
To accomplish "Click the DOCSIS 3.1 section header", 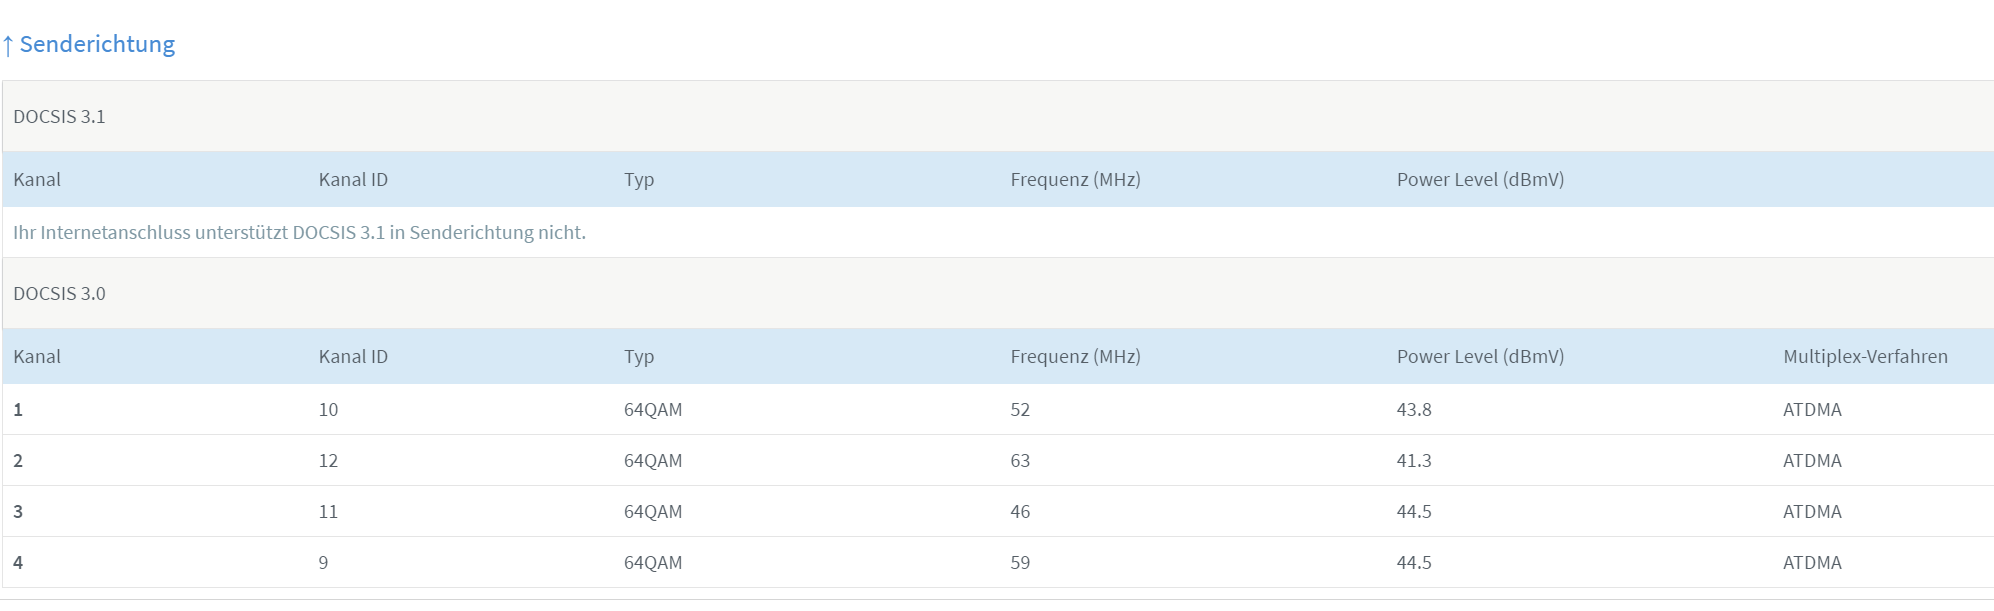I will click(x=59, y=117).
